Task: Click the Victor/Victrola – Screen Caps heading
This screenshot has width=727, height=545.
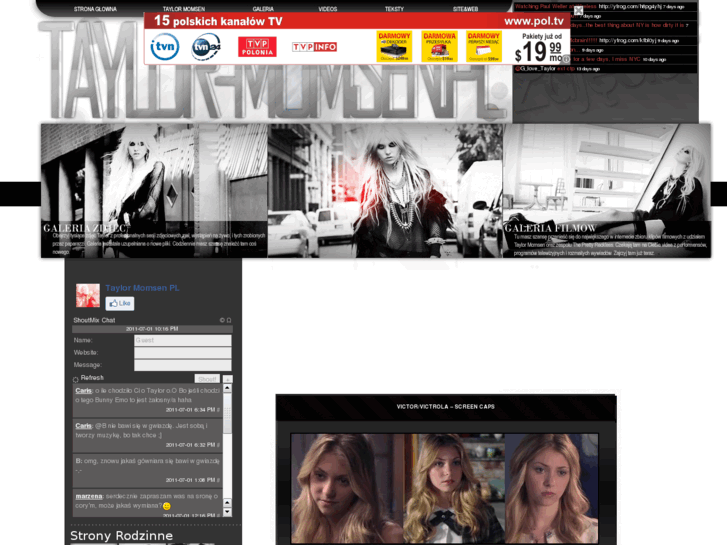Action: [x=446, y=407]
